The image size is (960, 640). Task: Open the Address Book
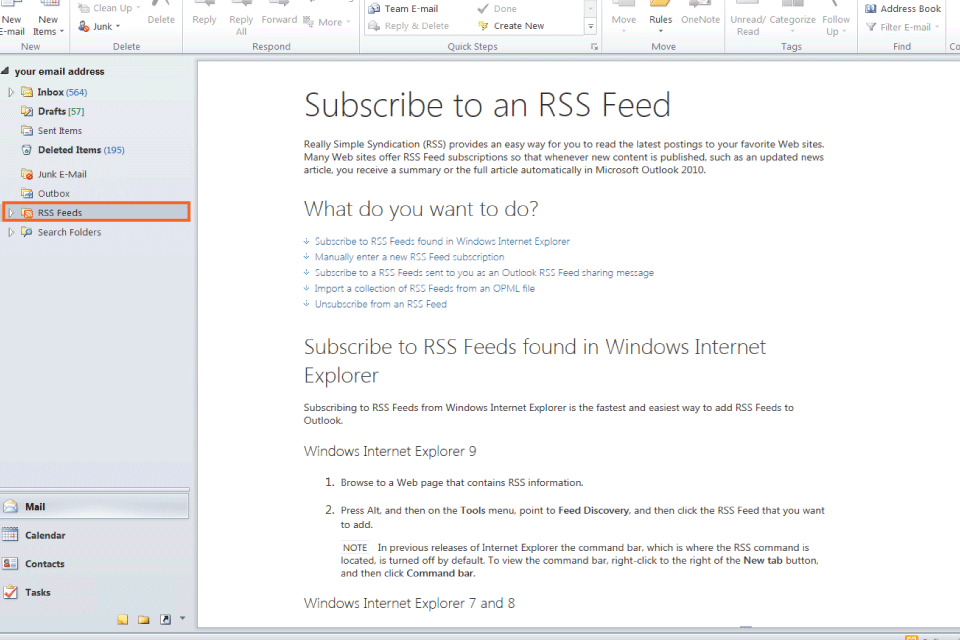click(903, 9)
